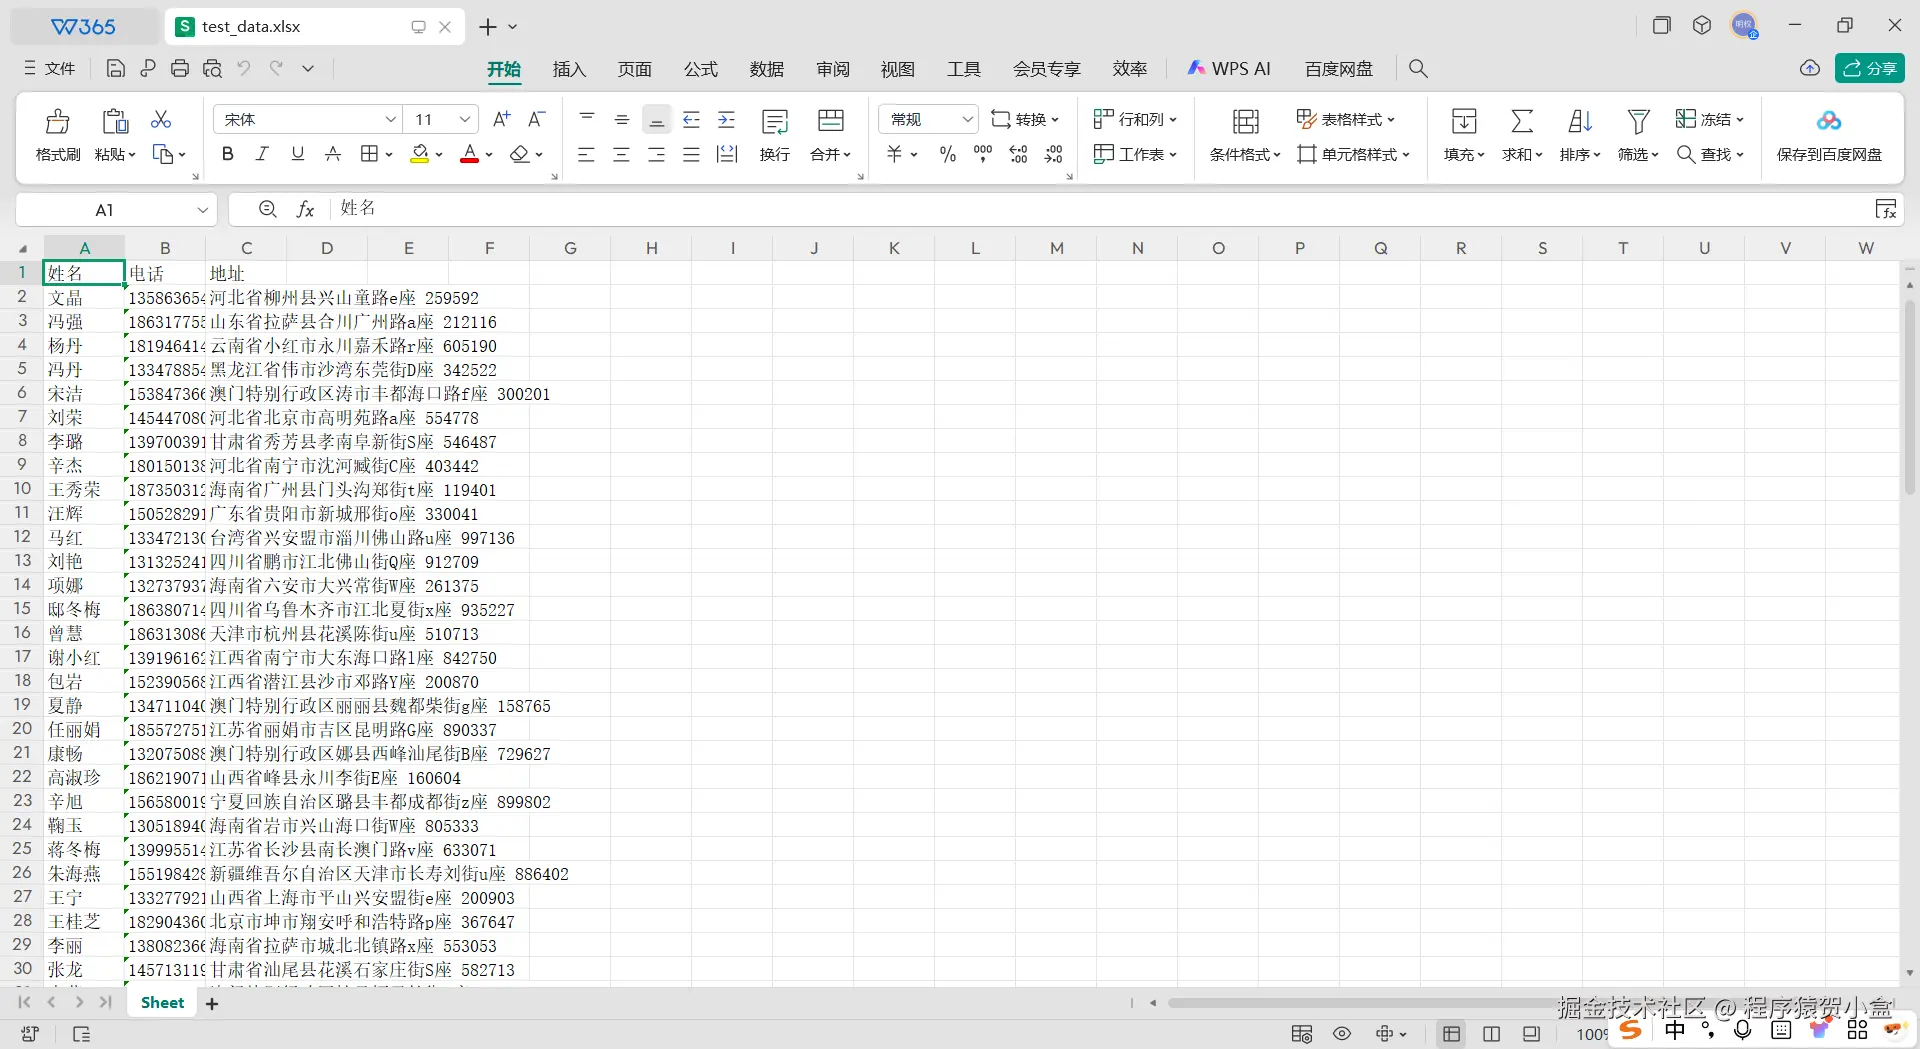Expand the Paste (粘贴) dropdown arrow
This screenshot has width=1920, height=1049.
(131, 155)
